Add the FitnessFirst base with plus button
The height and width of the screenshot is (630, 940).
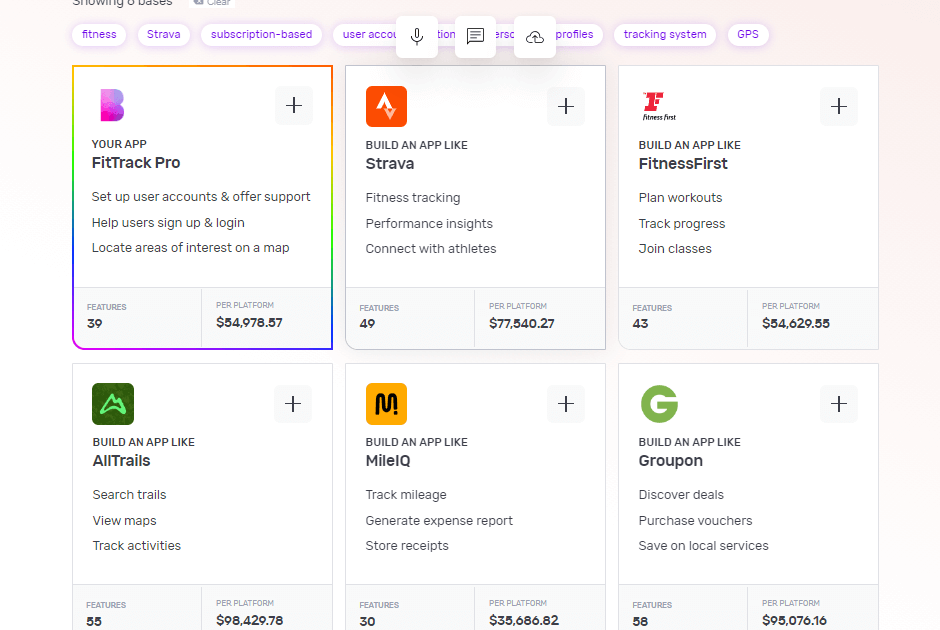839,107
